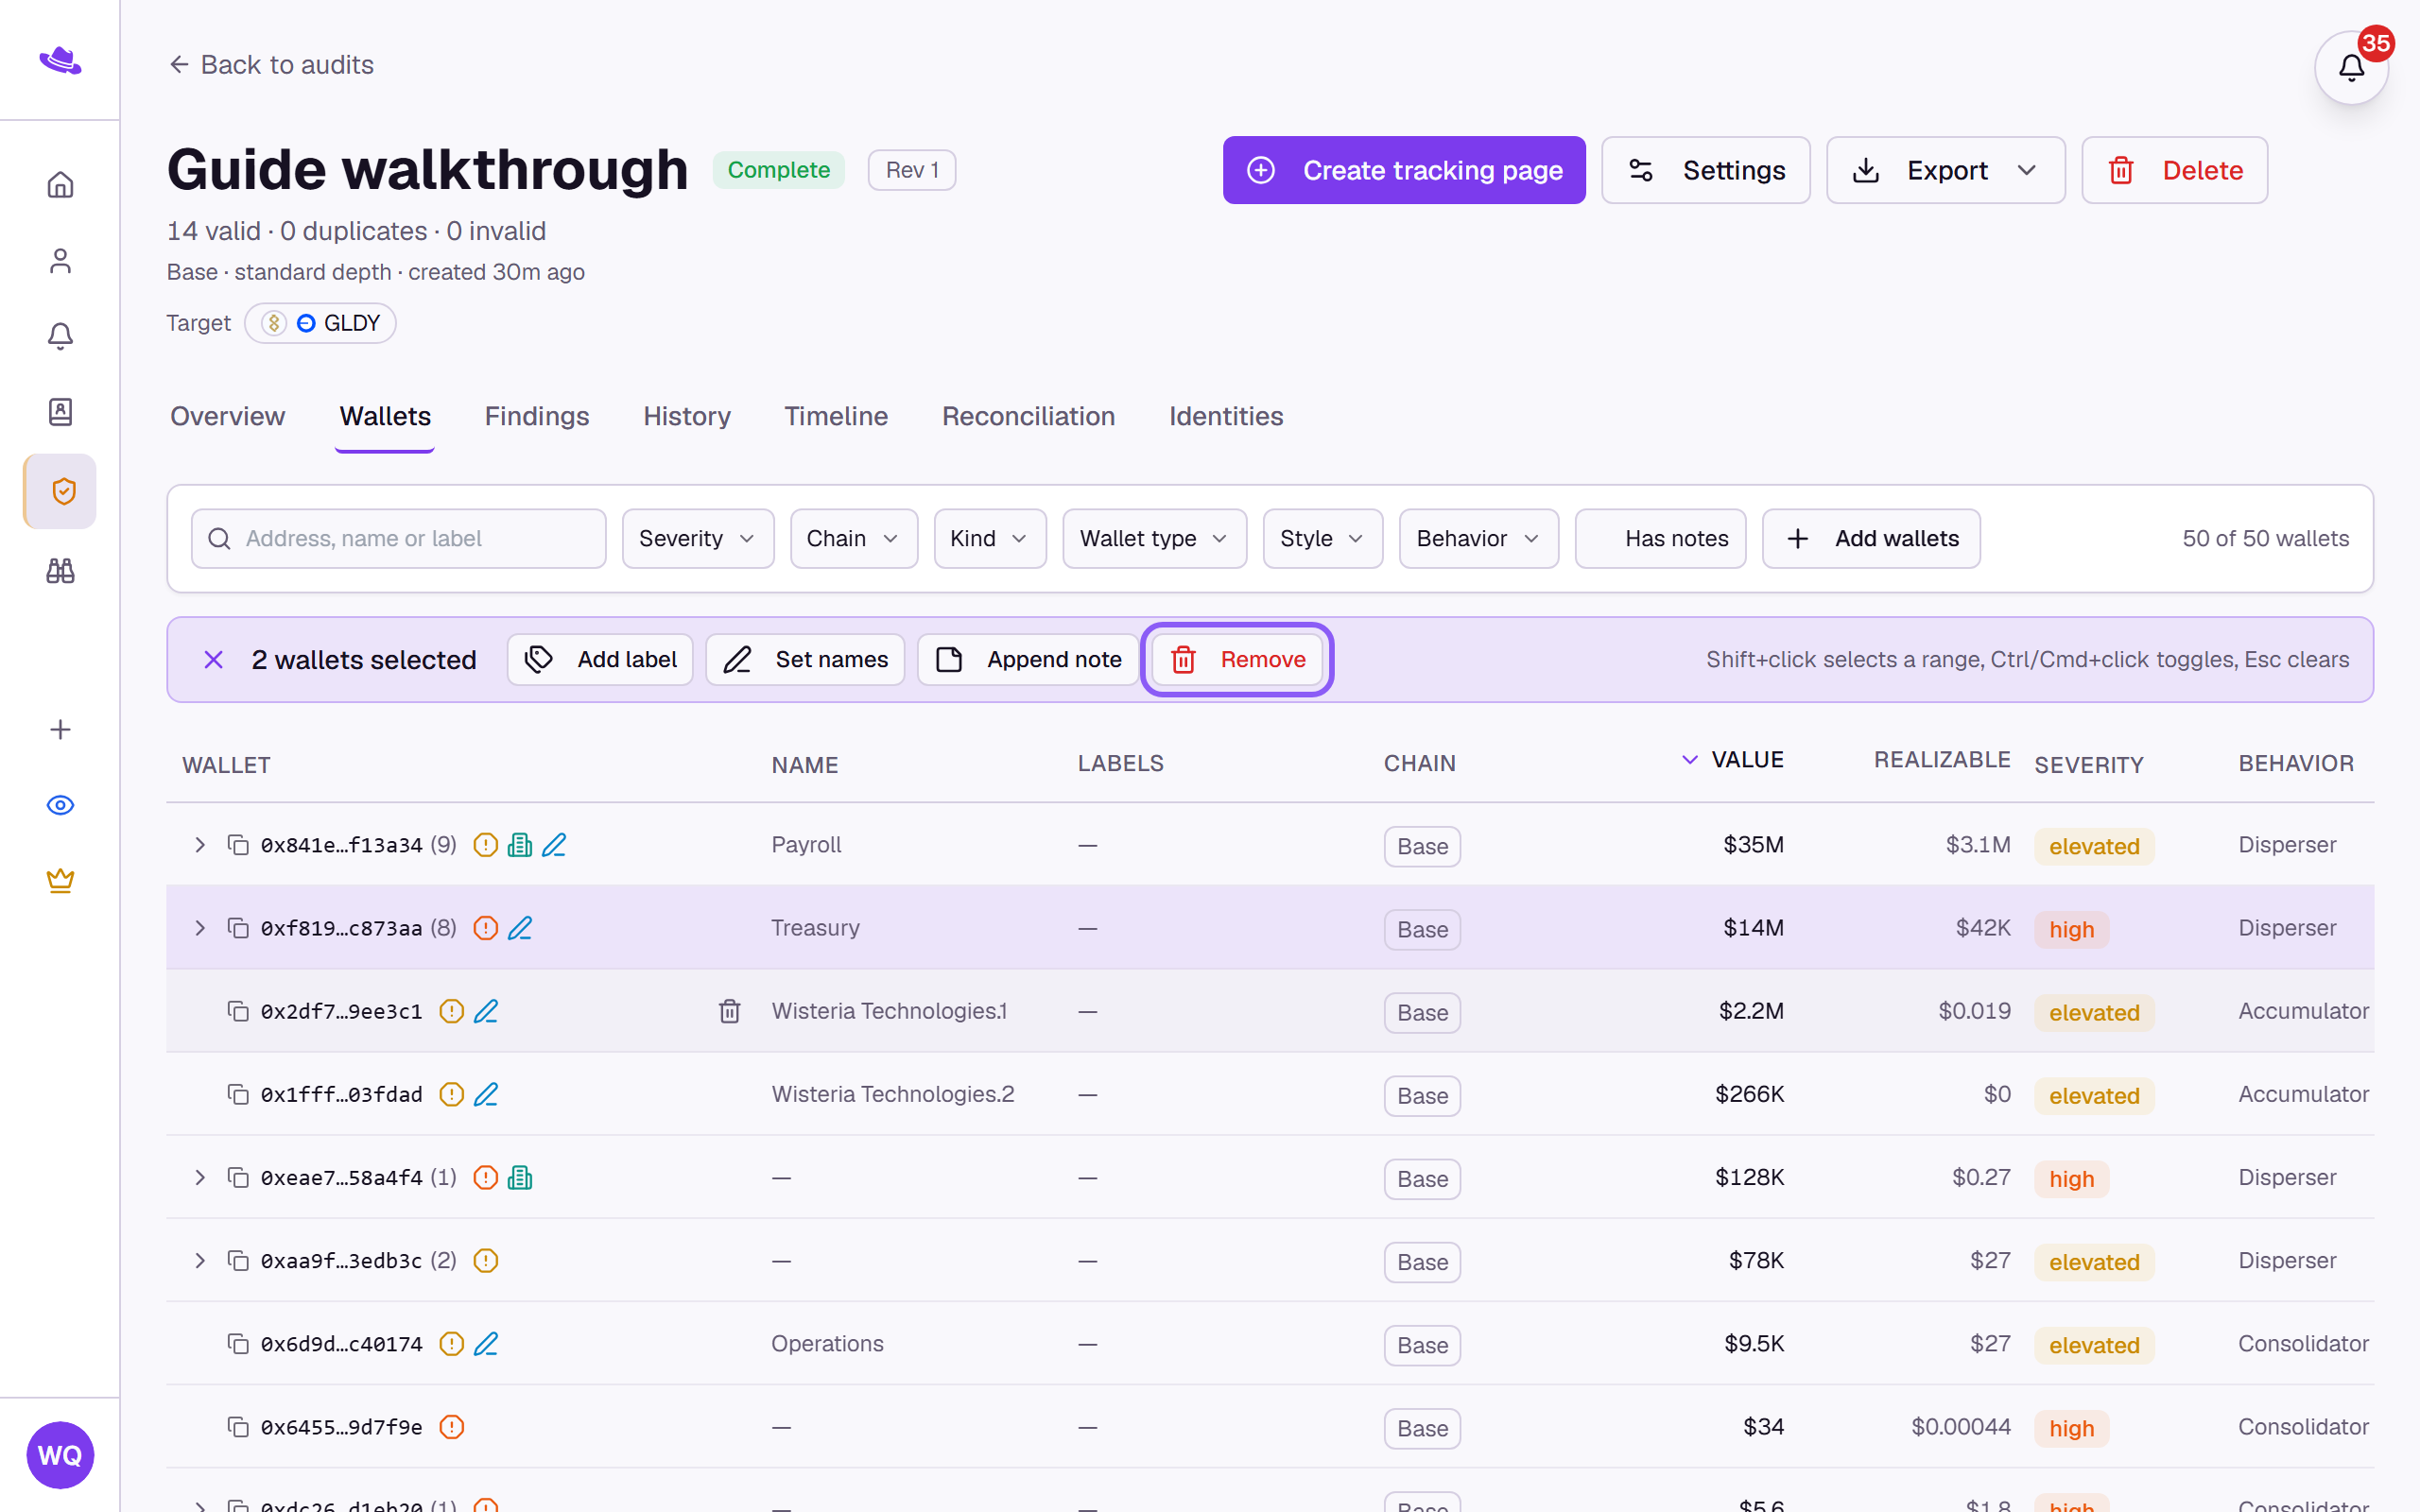Click trash icon on the 0x2df7…9ee3c1 row

click(x=730, y=1011)
